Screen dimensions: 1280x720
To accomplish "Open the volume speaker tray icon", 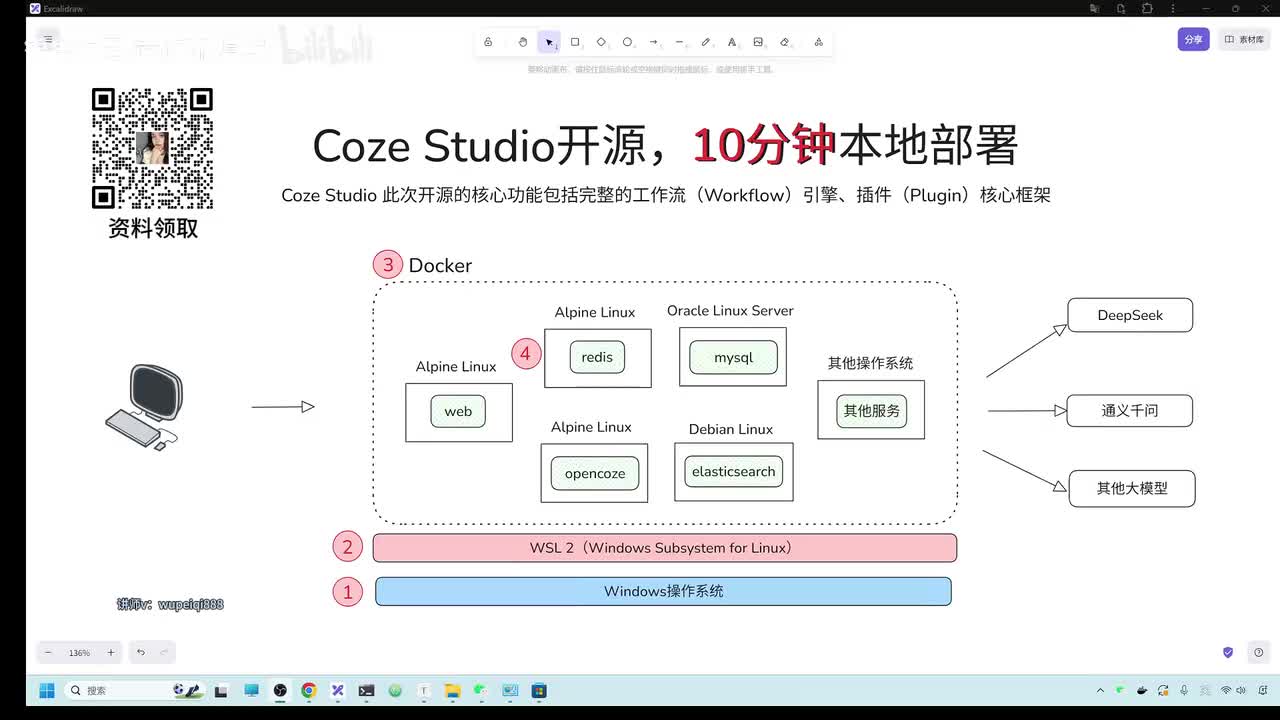I will pyautogui.click(x=1242, y=690).
